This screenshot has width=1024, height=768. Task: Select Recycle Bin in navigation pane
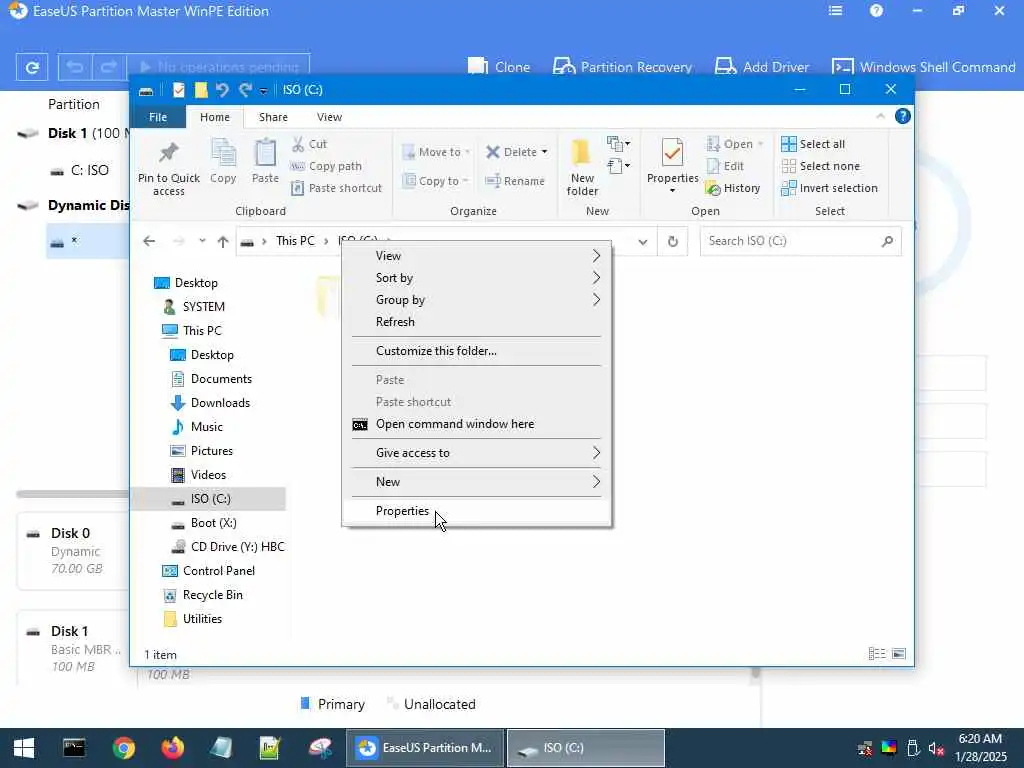(202, 595)
